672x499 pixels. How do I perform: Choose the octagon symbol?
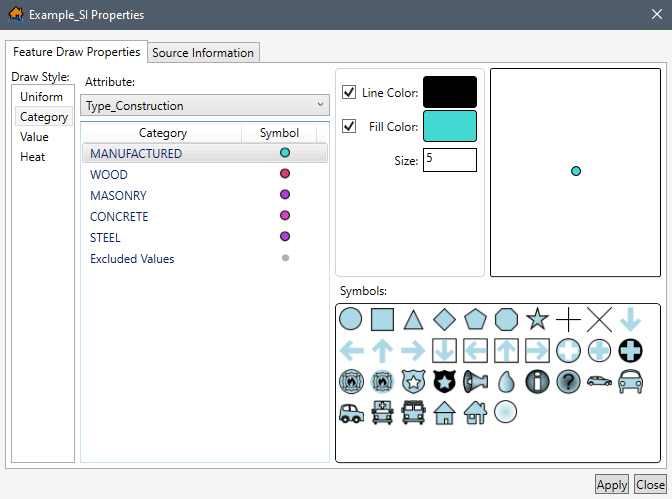506,319
